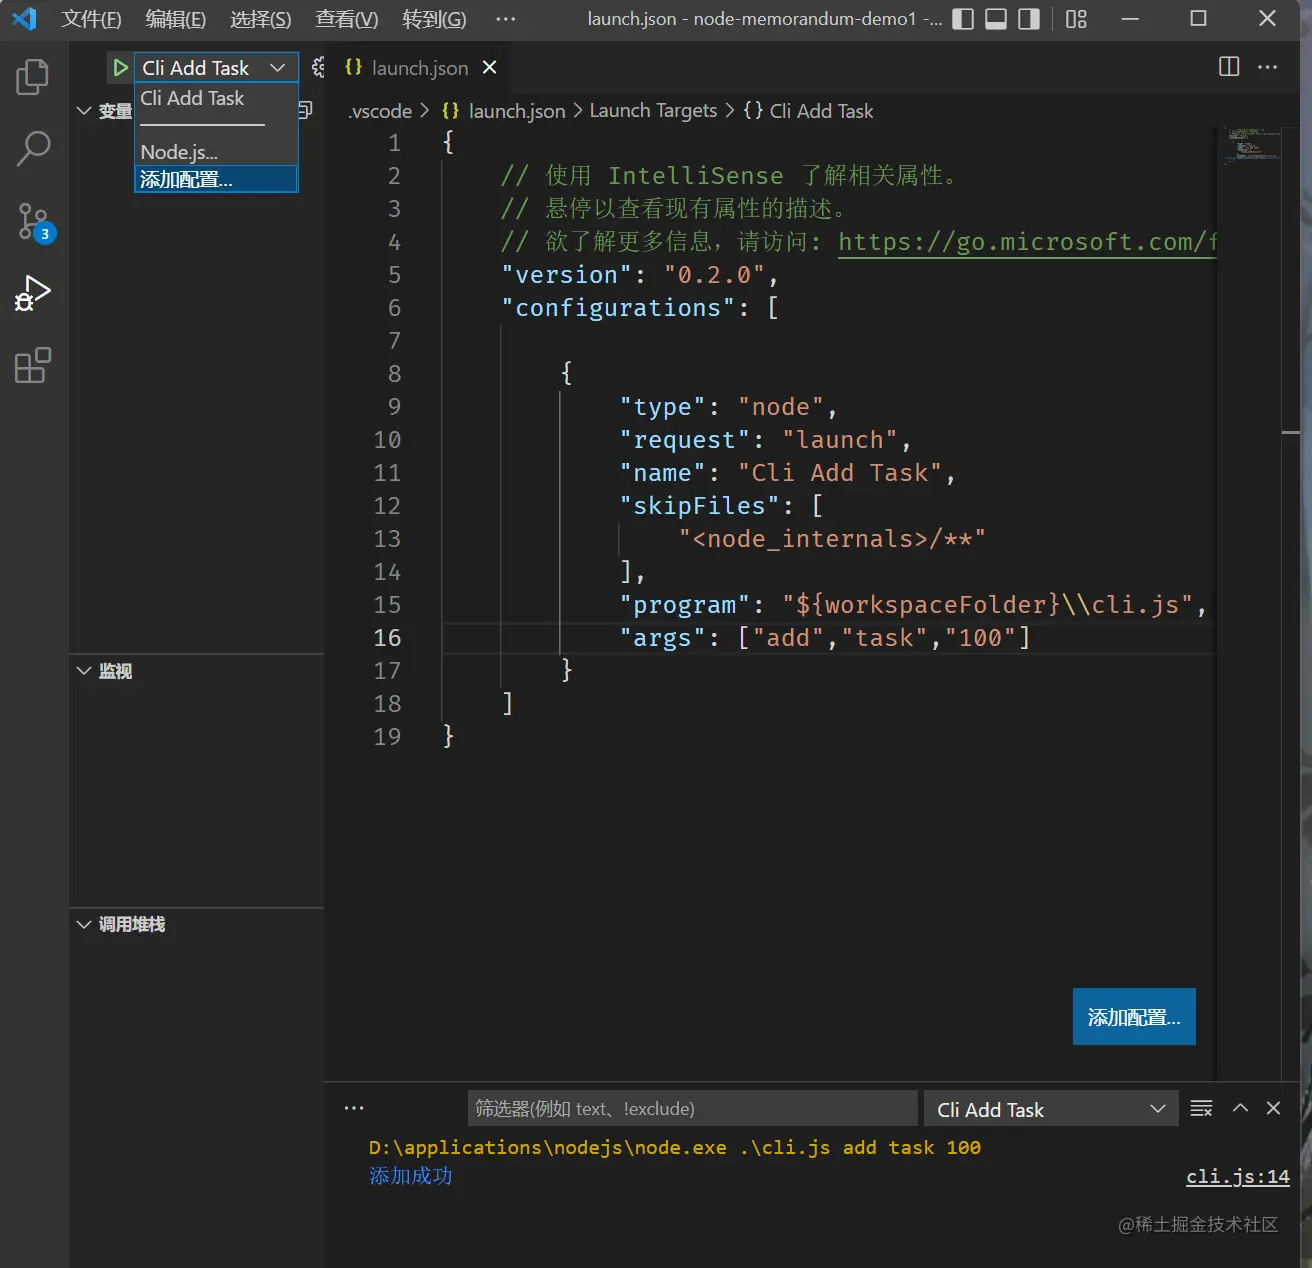This screenshot has height=1268, width=1312.
Task: Open the cli.js:14 source link
Action: [x=1237, y=1177]
